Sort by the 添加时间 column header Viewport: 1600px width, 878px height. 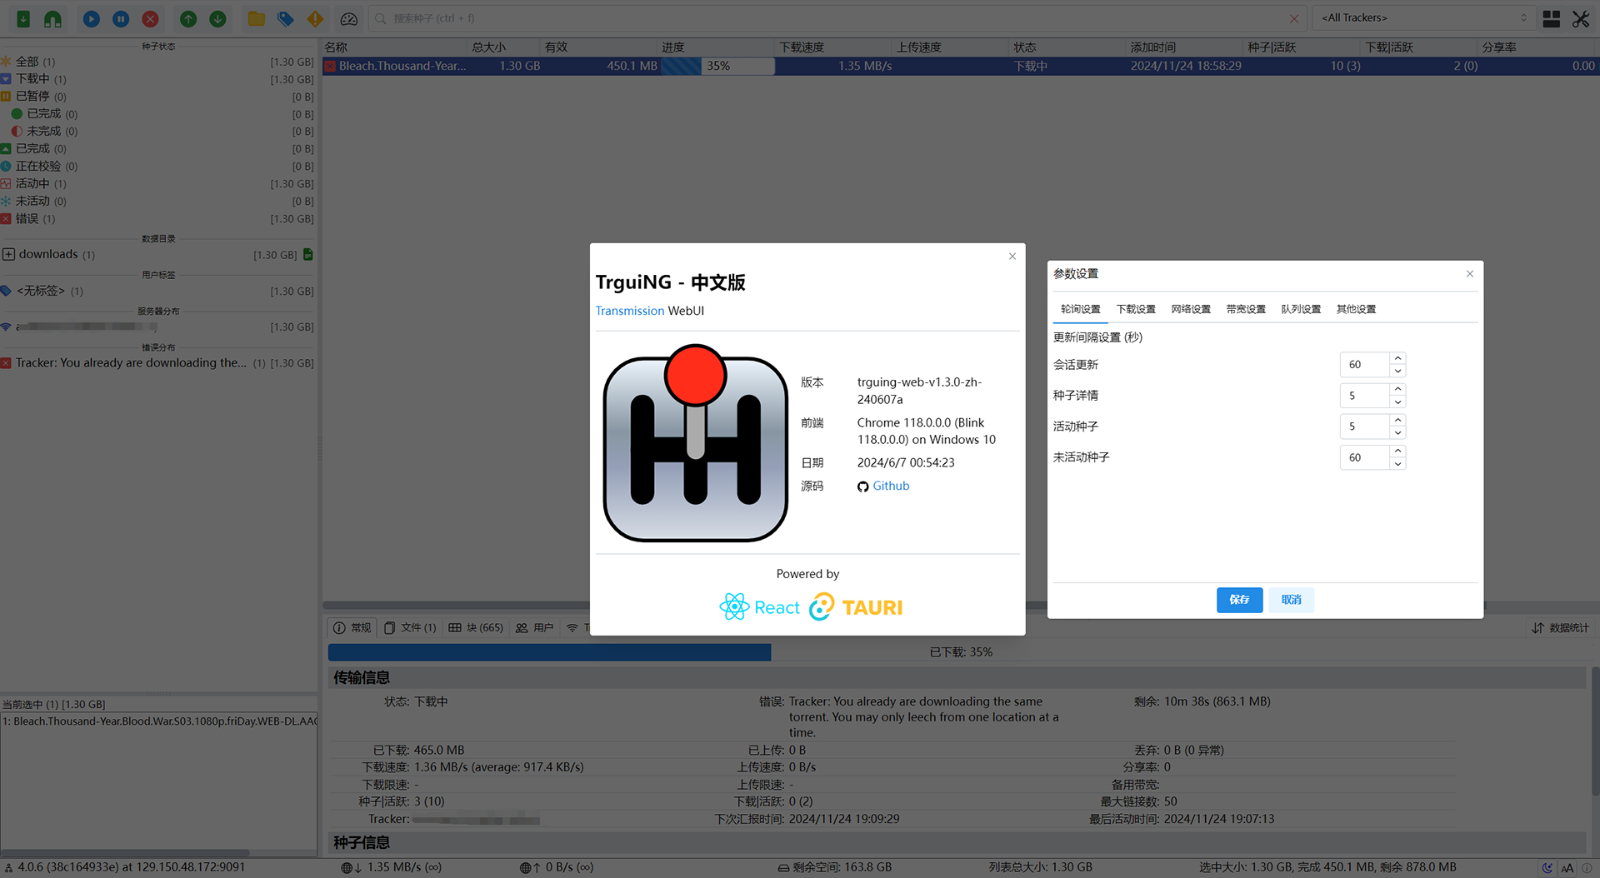(1185, 47)
